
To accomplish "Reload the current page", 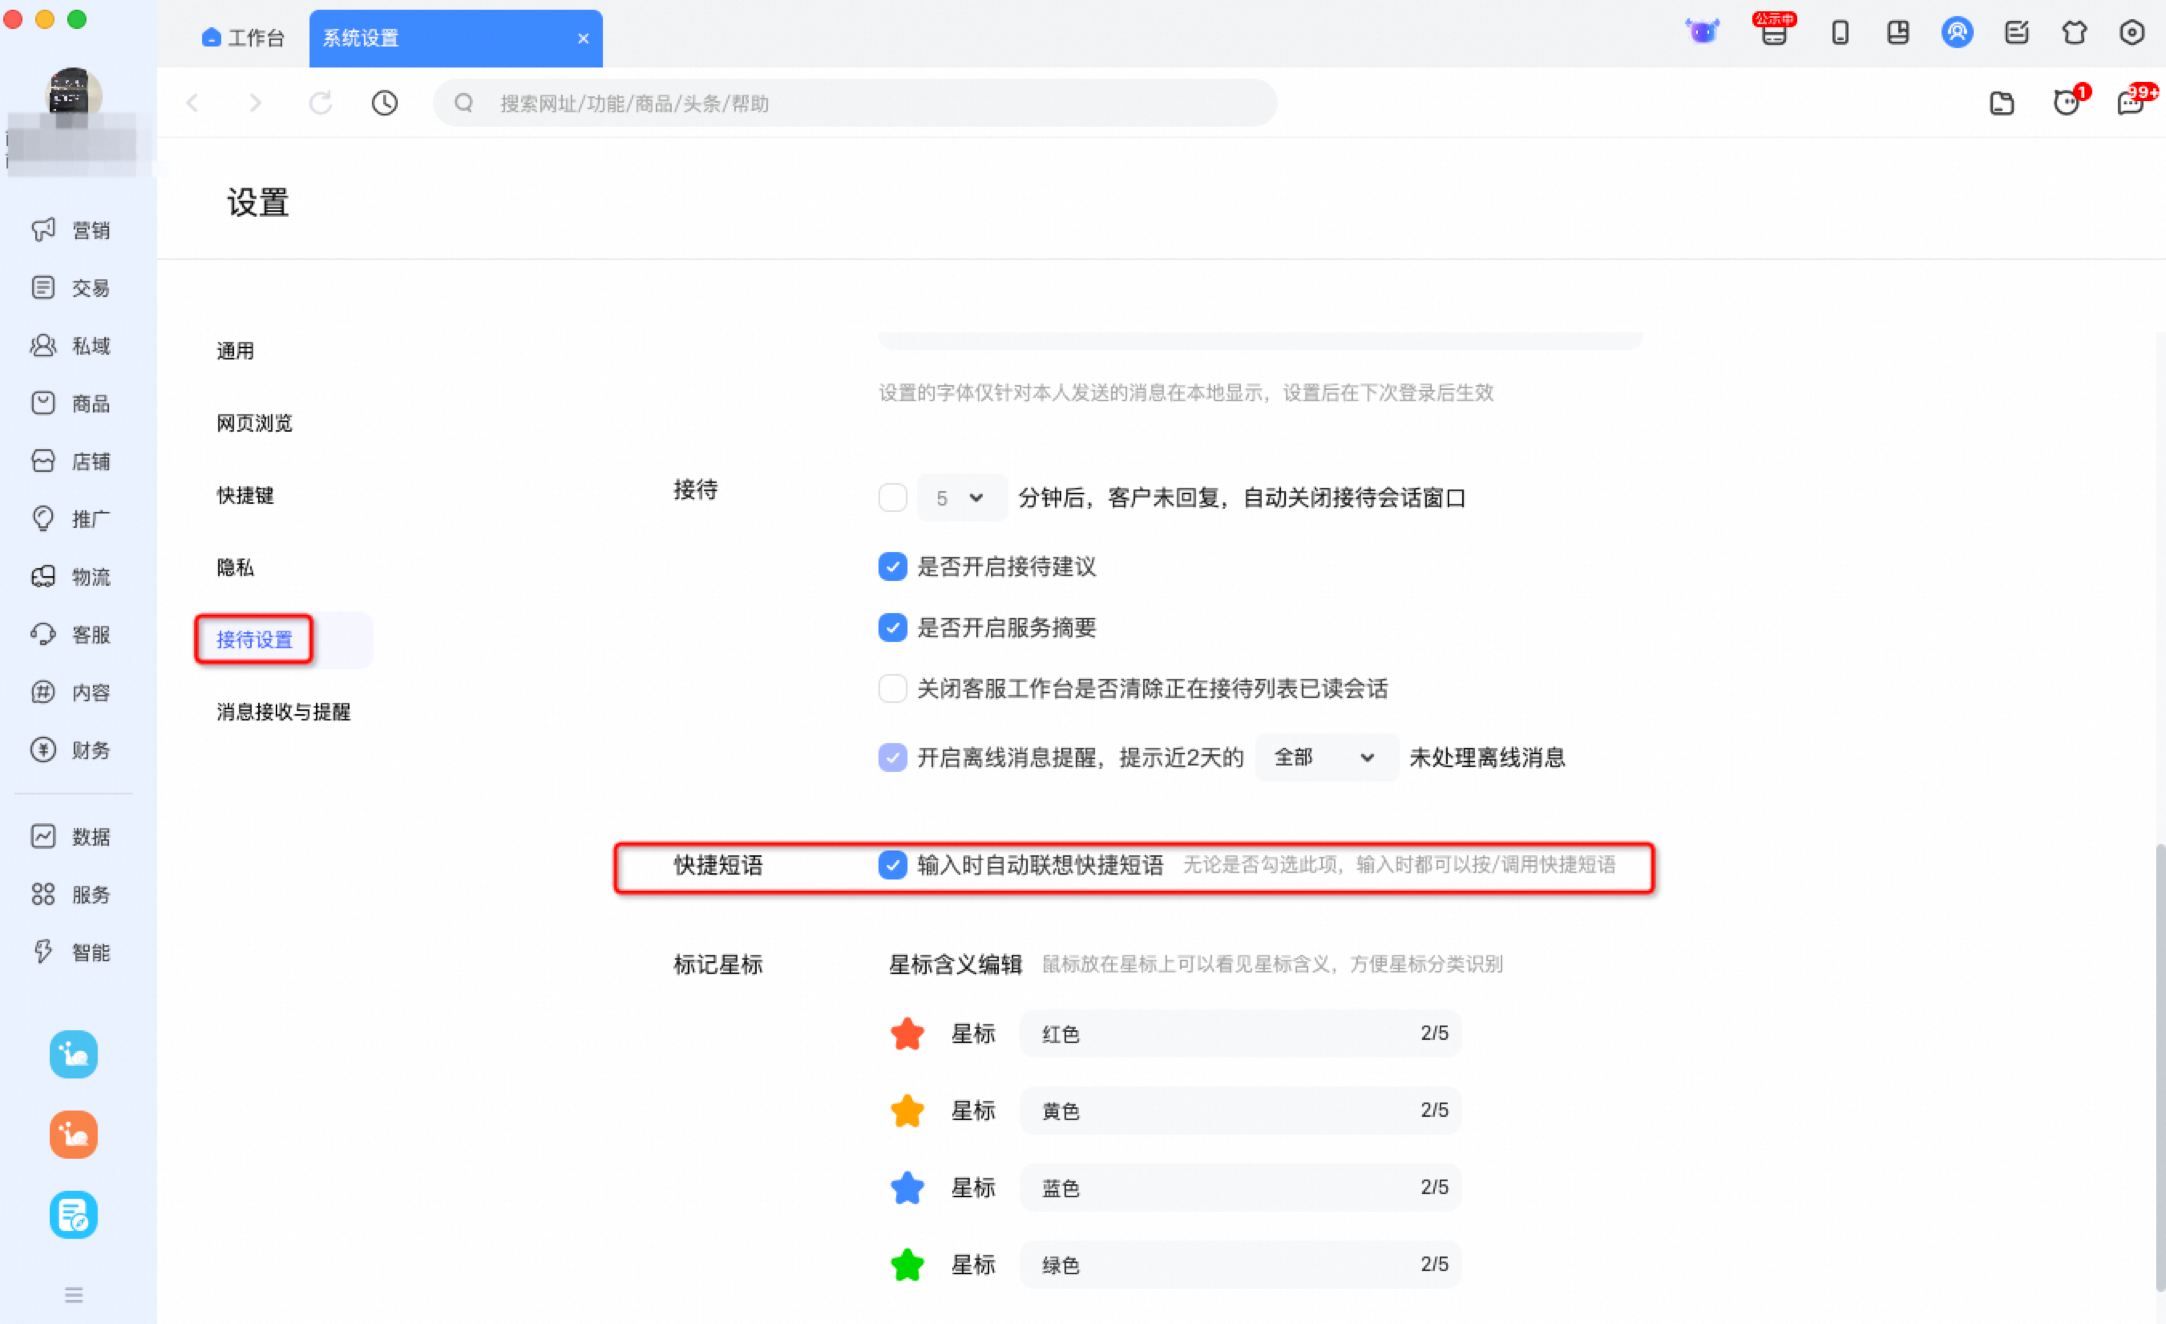I will 320,103.
